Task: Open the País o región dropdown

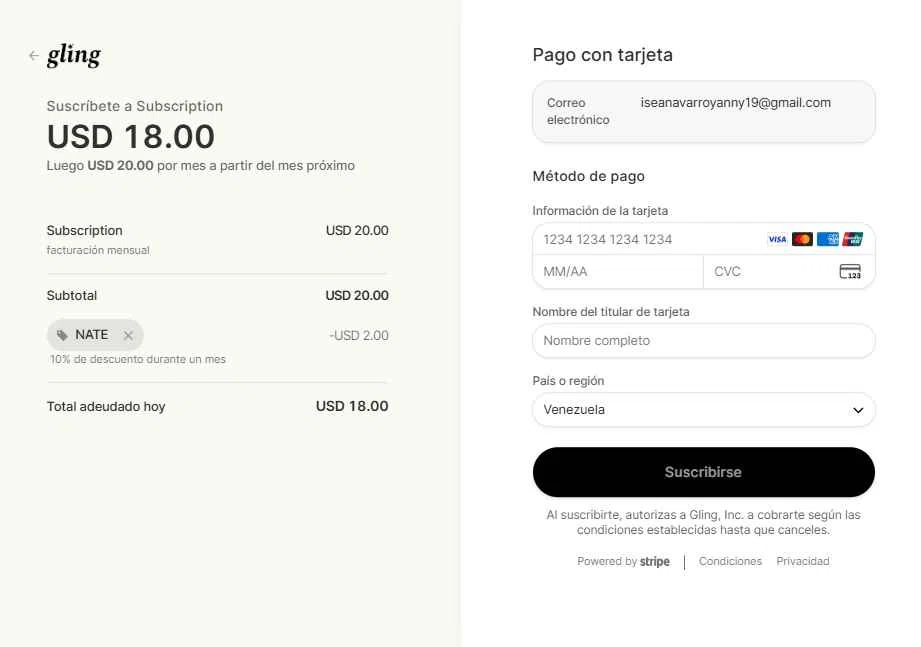Action: pos(704,410)
